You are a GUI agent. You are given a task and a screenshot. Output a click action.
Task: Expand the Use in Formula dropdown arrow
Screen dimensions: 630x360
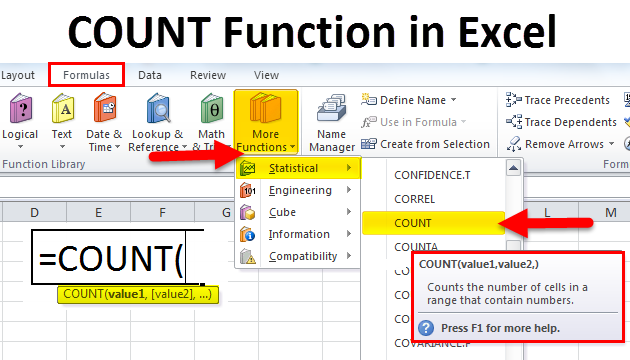463,121
